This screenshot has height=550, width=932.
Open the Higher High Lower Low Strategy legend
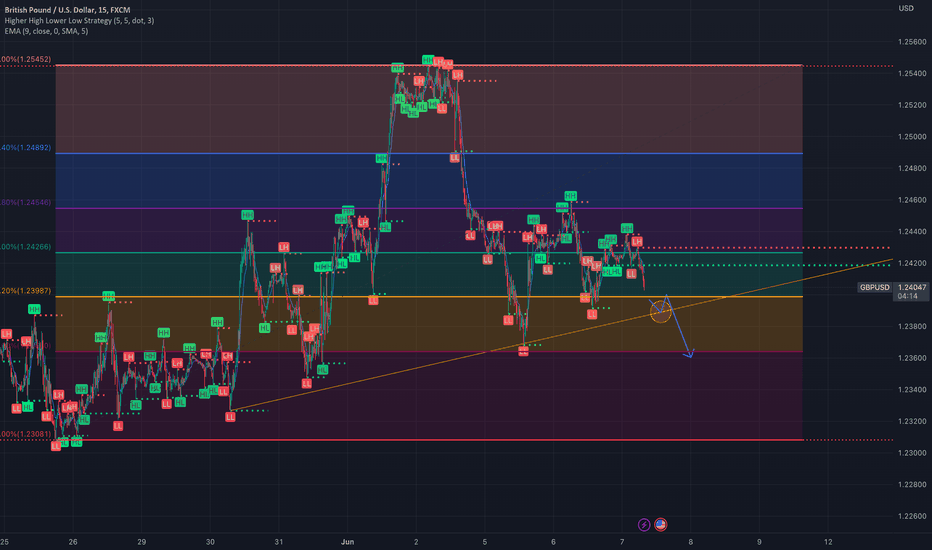(x=79, y=20)
